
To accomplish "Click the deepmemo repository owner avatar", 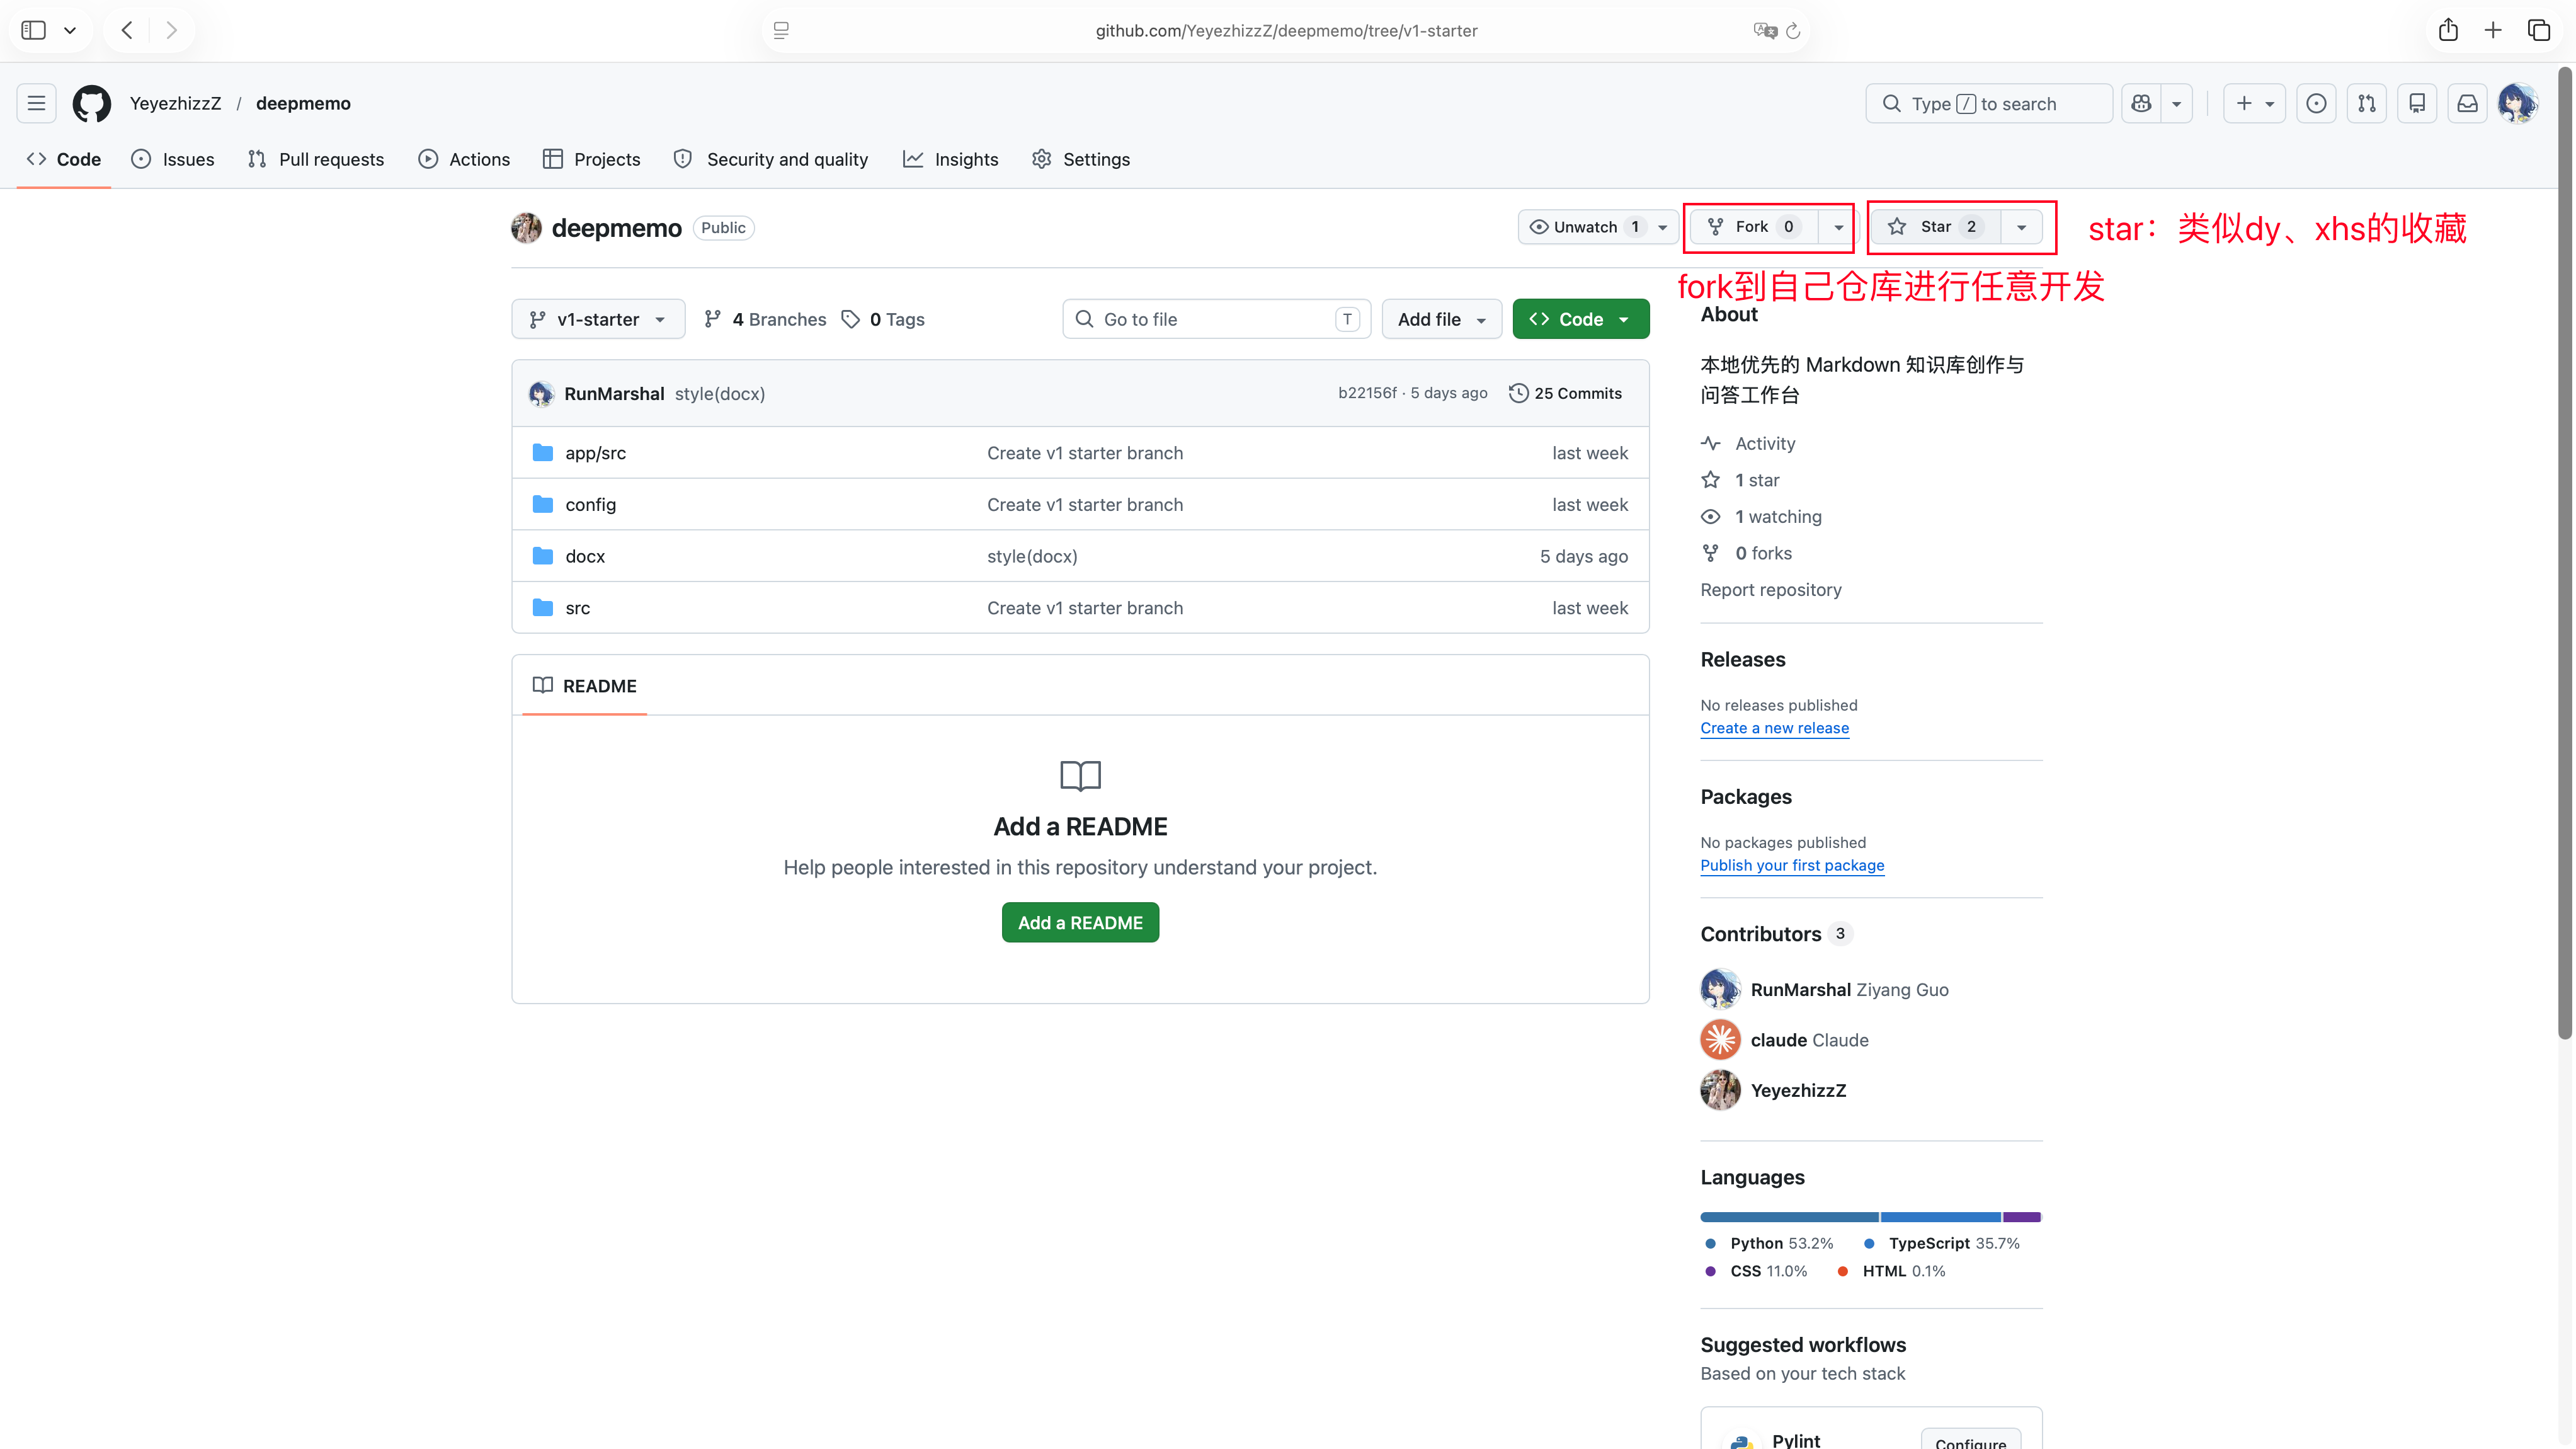I will pyautogui.click(x=526, y=228).
